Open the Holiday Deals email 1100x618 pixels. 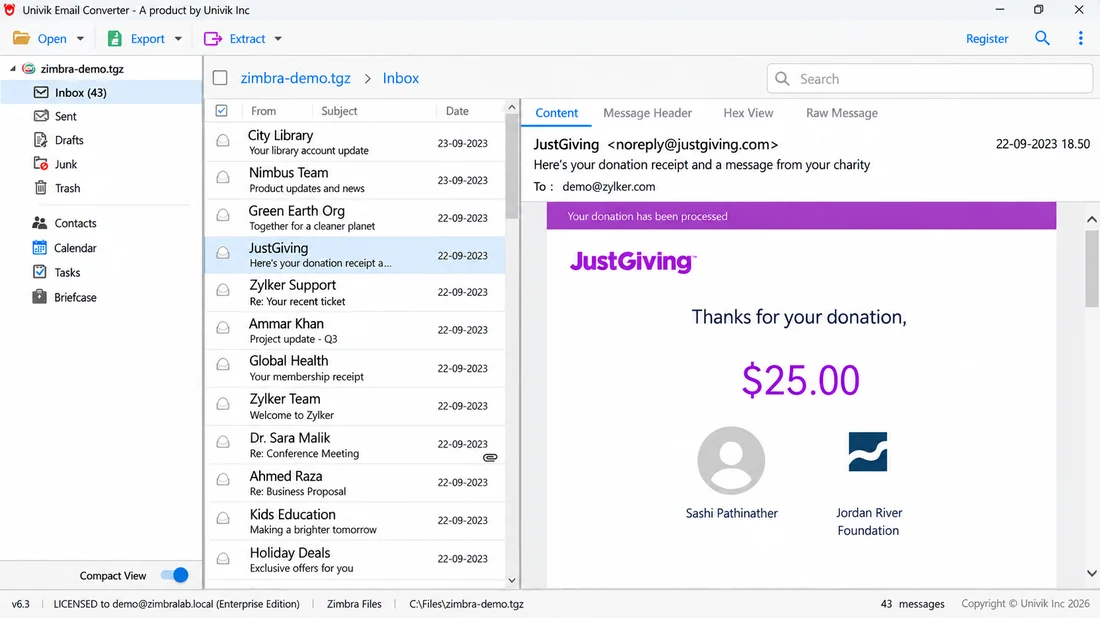(x=355, y=560)
